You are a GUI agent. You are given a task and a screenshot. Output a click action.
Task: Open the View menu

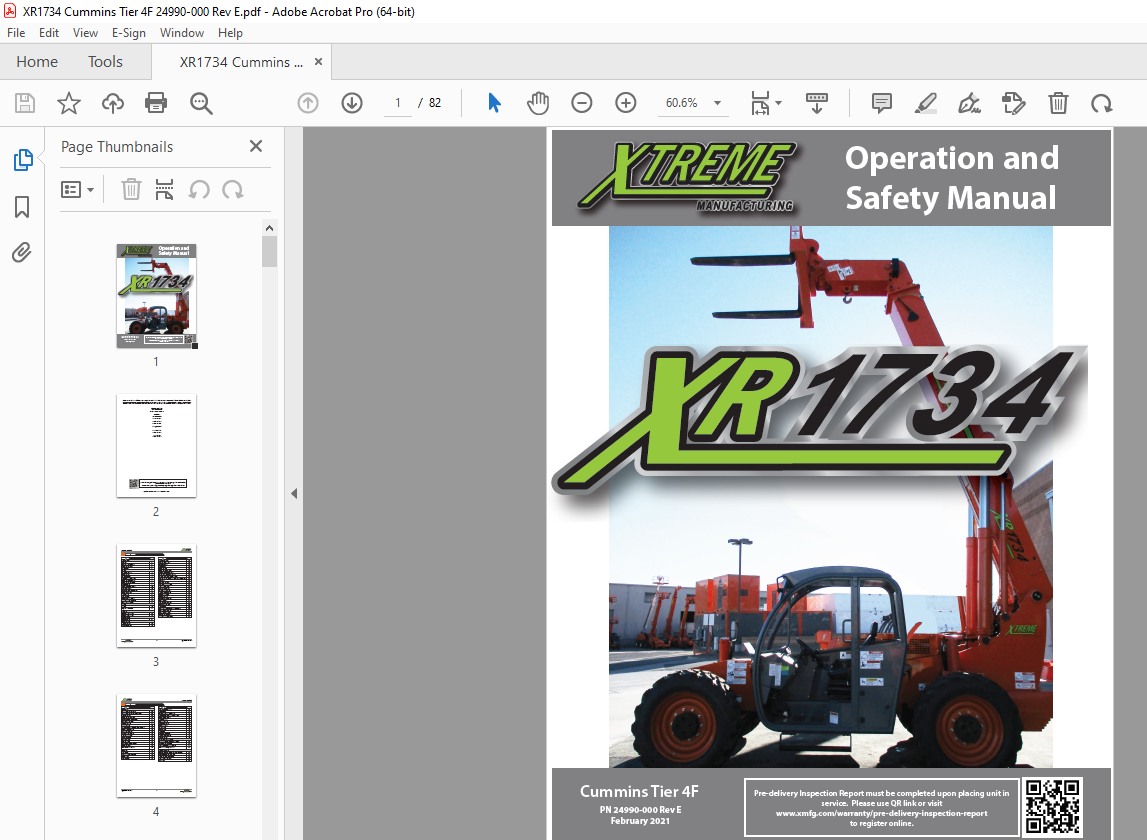coord(85,33)
